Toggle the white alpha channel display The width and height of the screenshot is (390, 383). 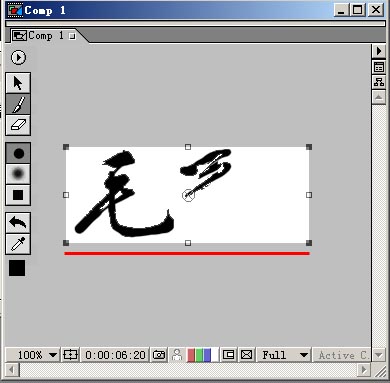(x=215, y=355)
